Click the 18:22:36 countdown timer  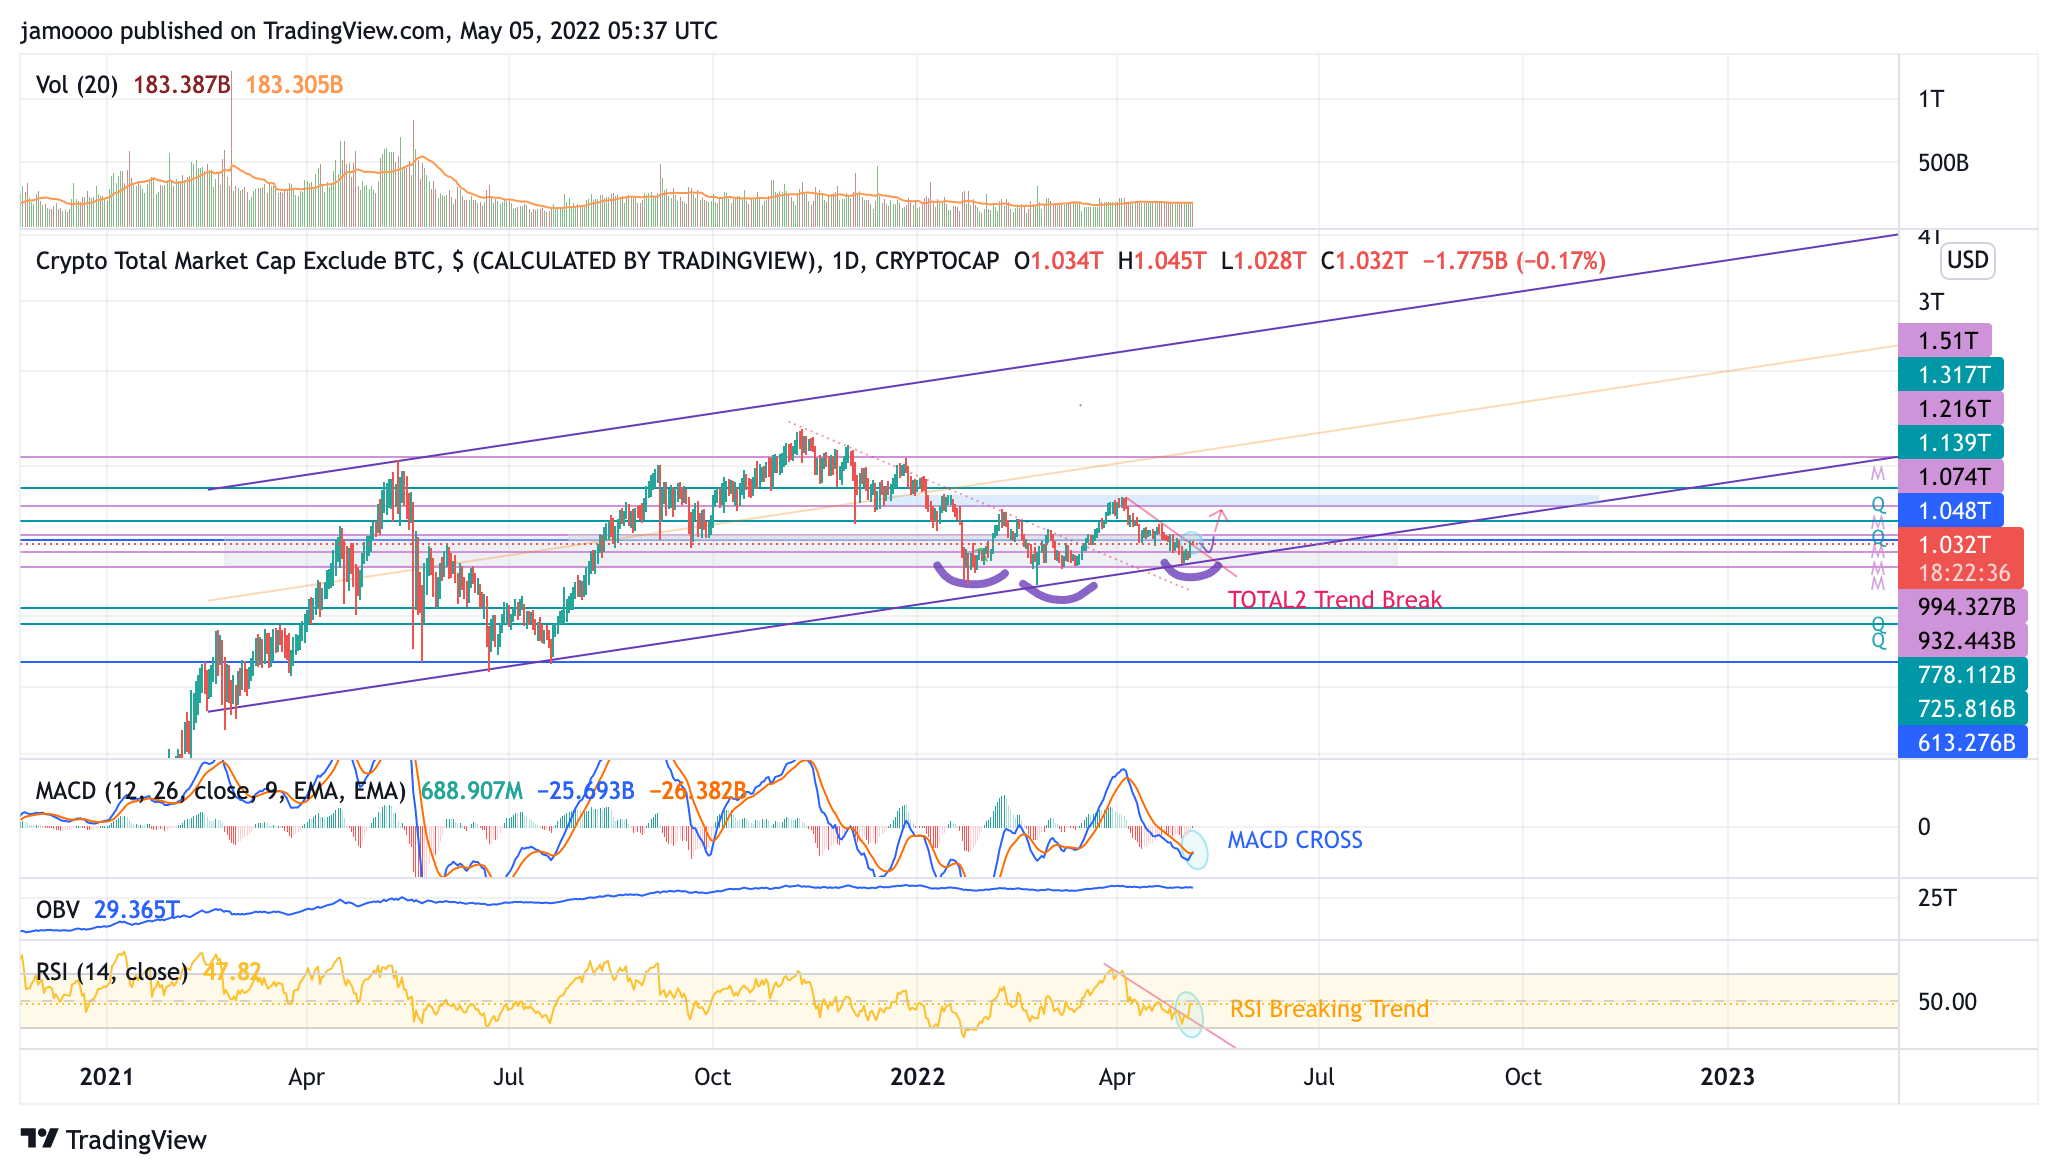(x=1964, y=573)
